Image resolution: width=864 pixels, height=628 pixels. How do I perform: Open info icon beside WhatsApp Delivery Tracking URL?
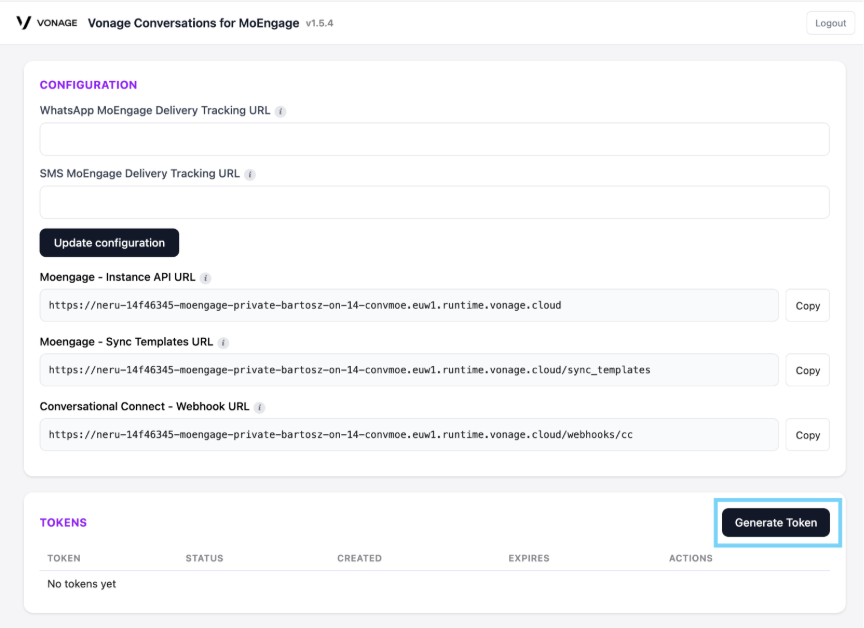click(x=280, y=111)
